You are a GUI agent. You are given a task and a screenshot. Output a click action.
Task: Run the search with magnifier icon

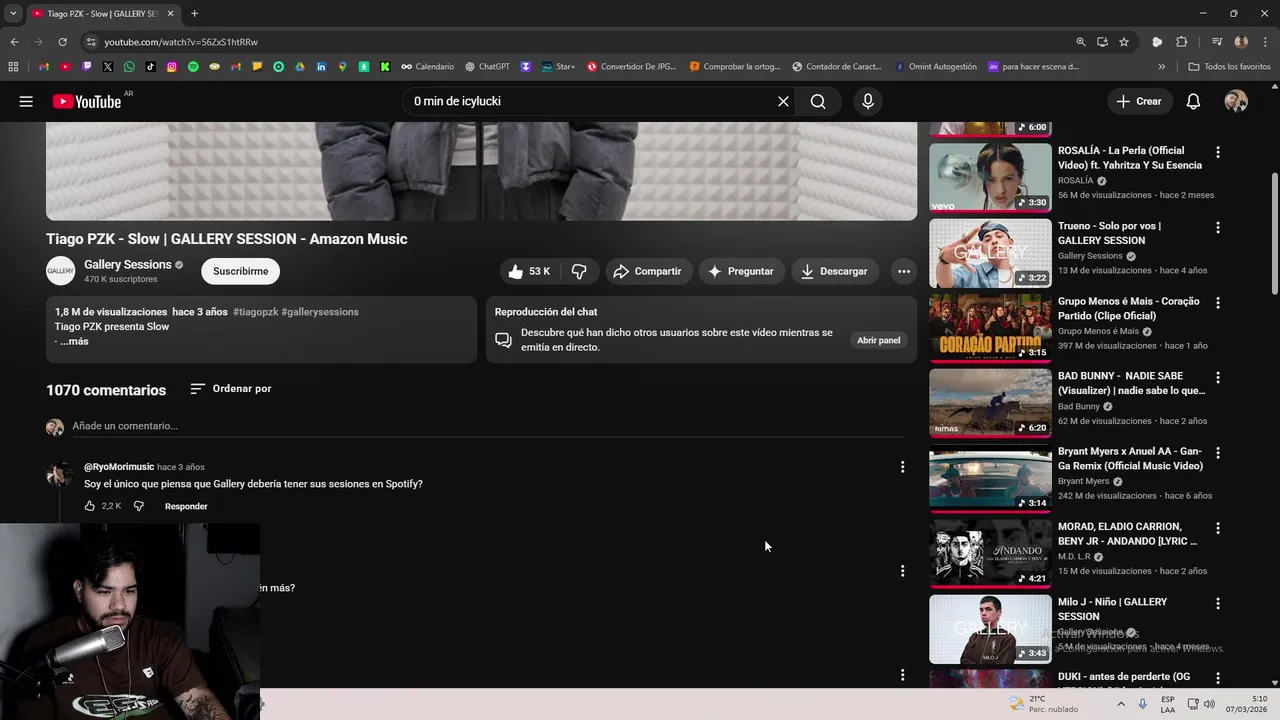[x=818, y=101]
